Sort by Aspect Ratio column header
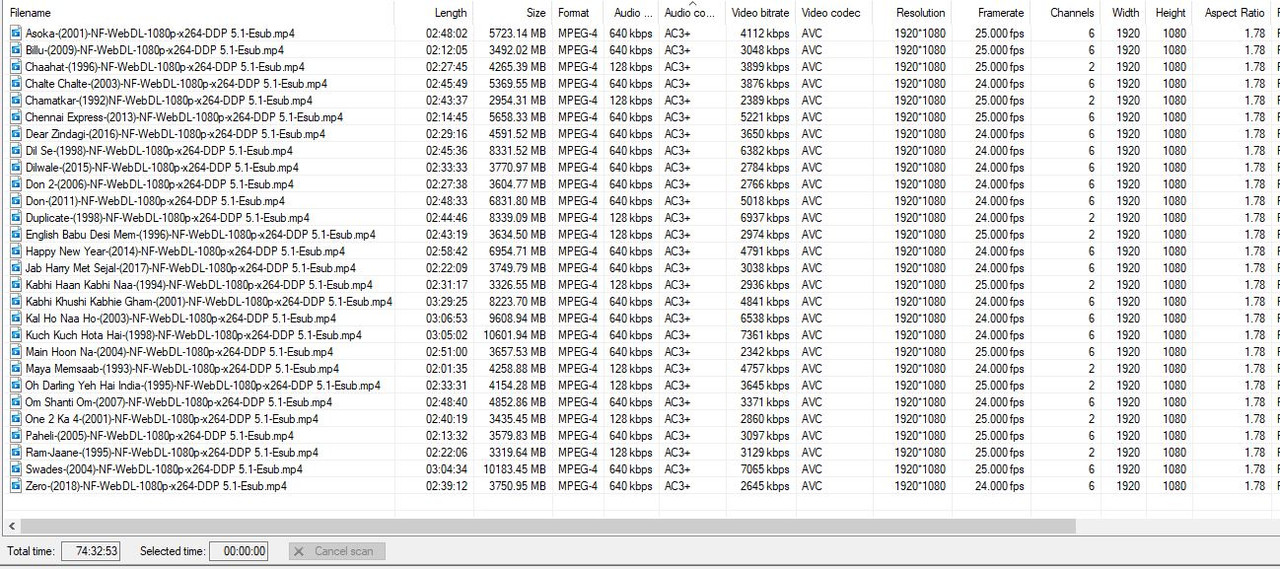Viewport: 1280px width, 569px height. (x=1232, y=13)
